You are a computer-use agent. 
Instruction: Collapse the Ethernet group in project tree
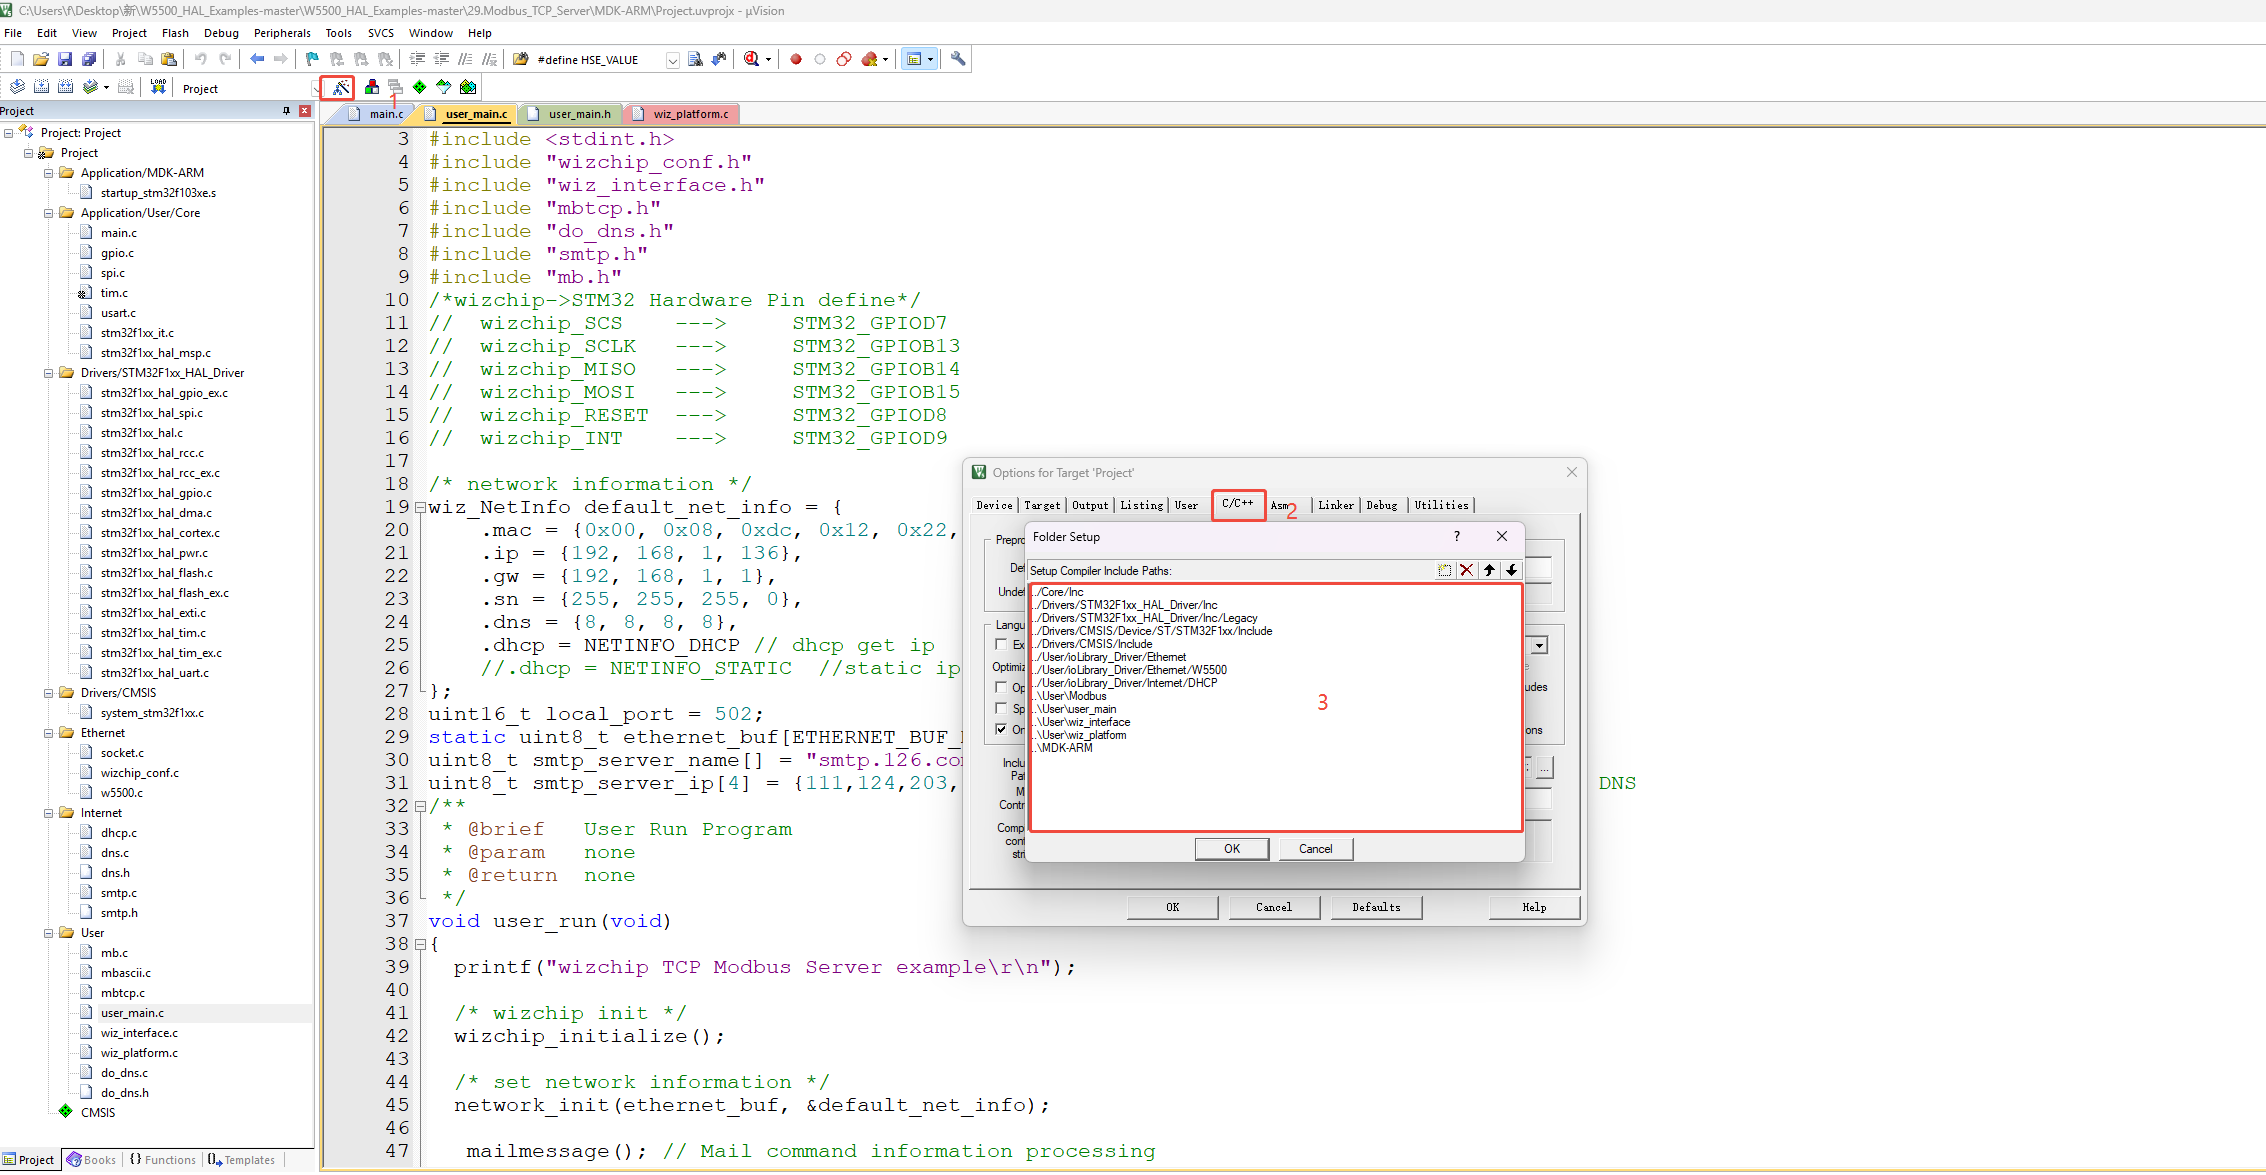(48, 733)
